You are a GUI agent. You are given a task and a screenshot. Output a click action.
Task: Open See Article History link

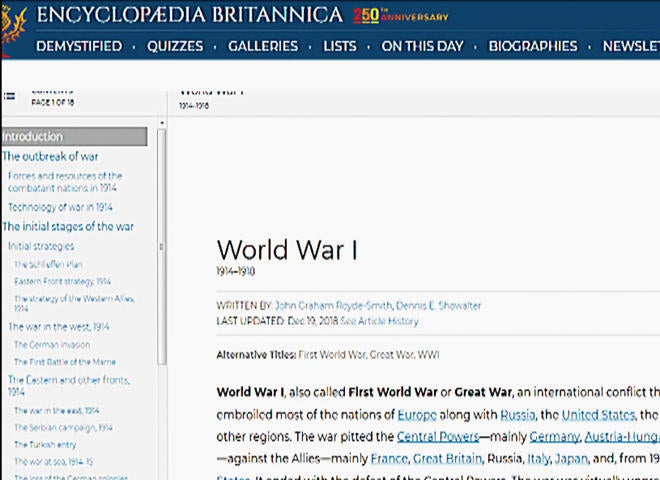(x=379, y=321)
